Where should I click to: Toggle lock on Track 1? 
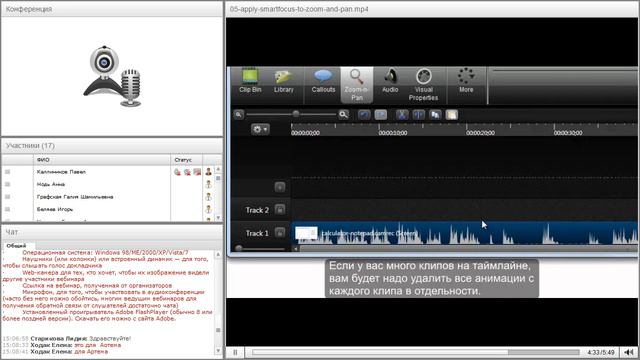(x=280, y=233)
